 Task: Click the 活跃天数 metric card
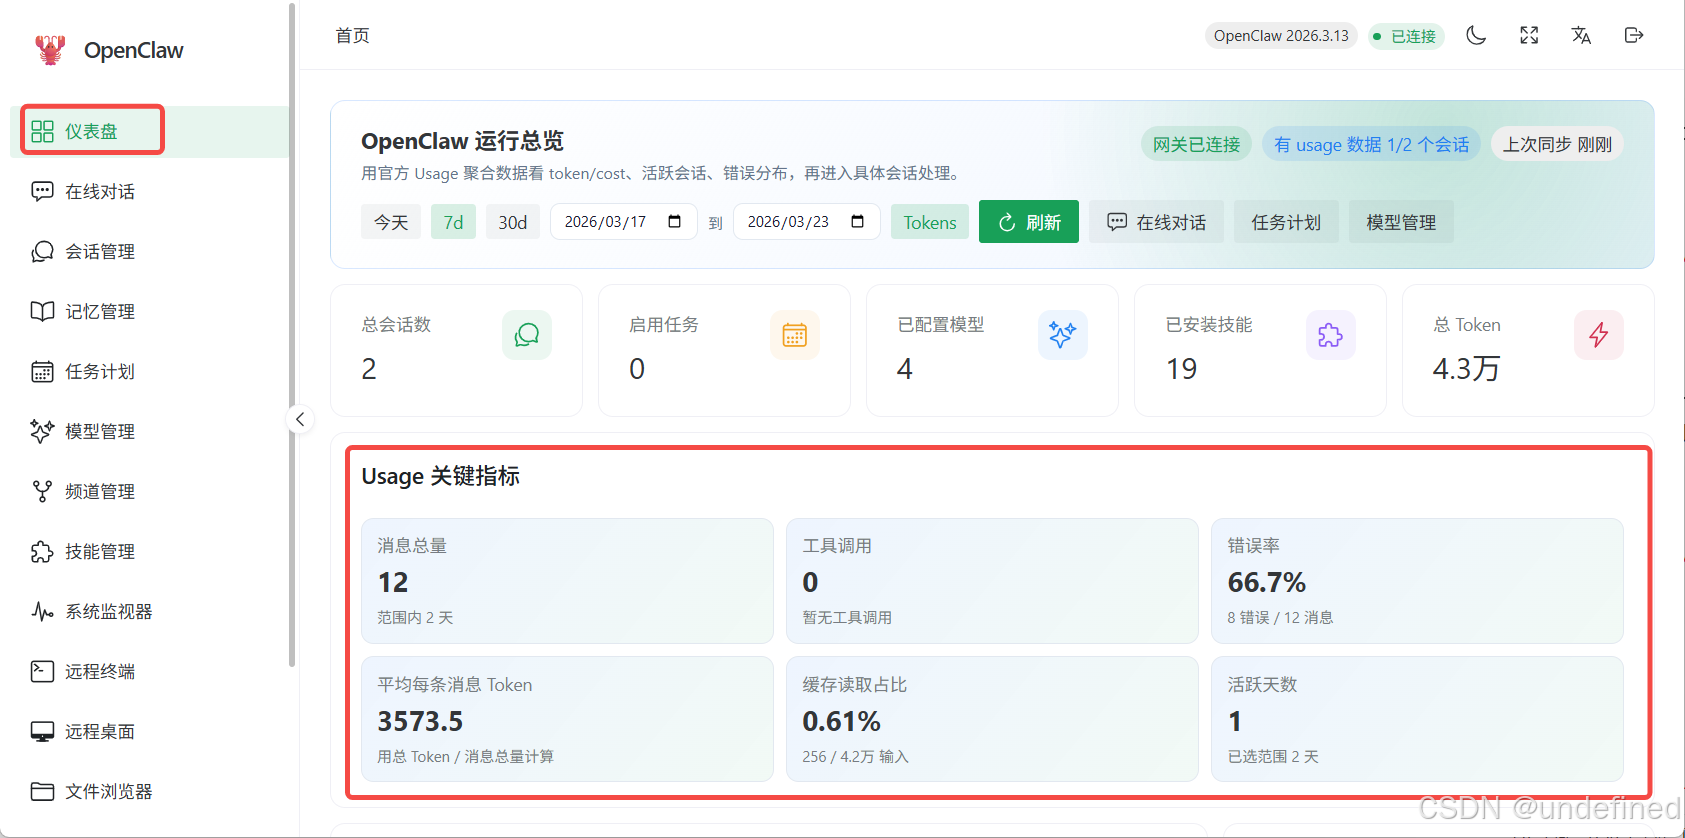point(1417,719)
